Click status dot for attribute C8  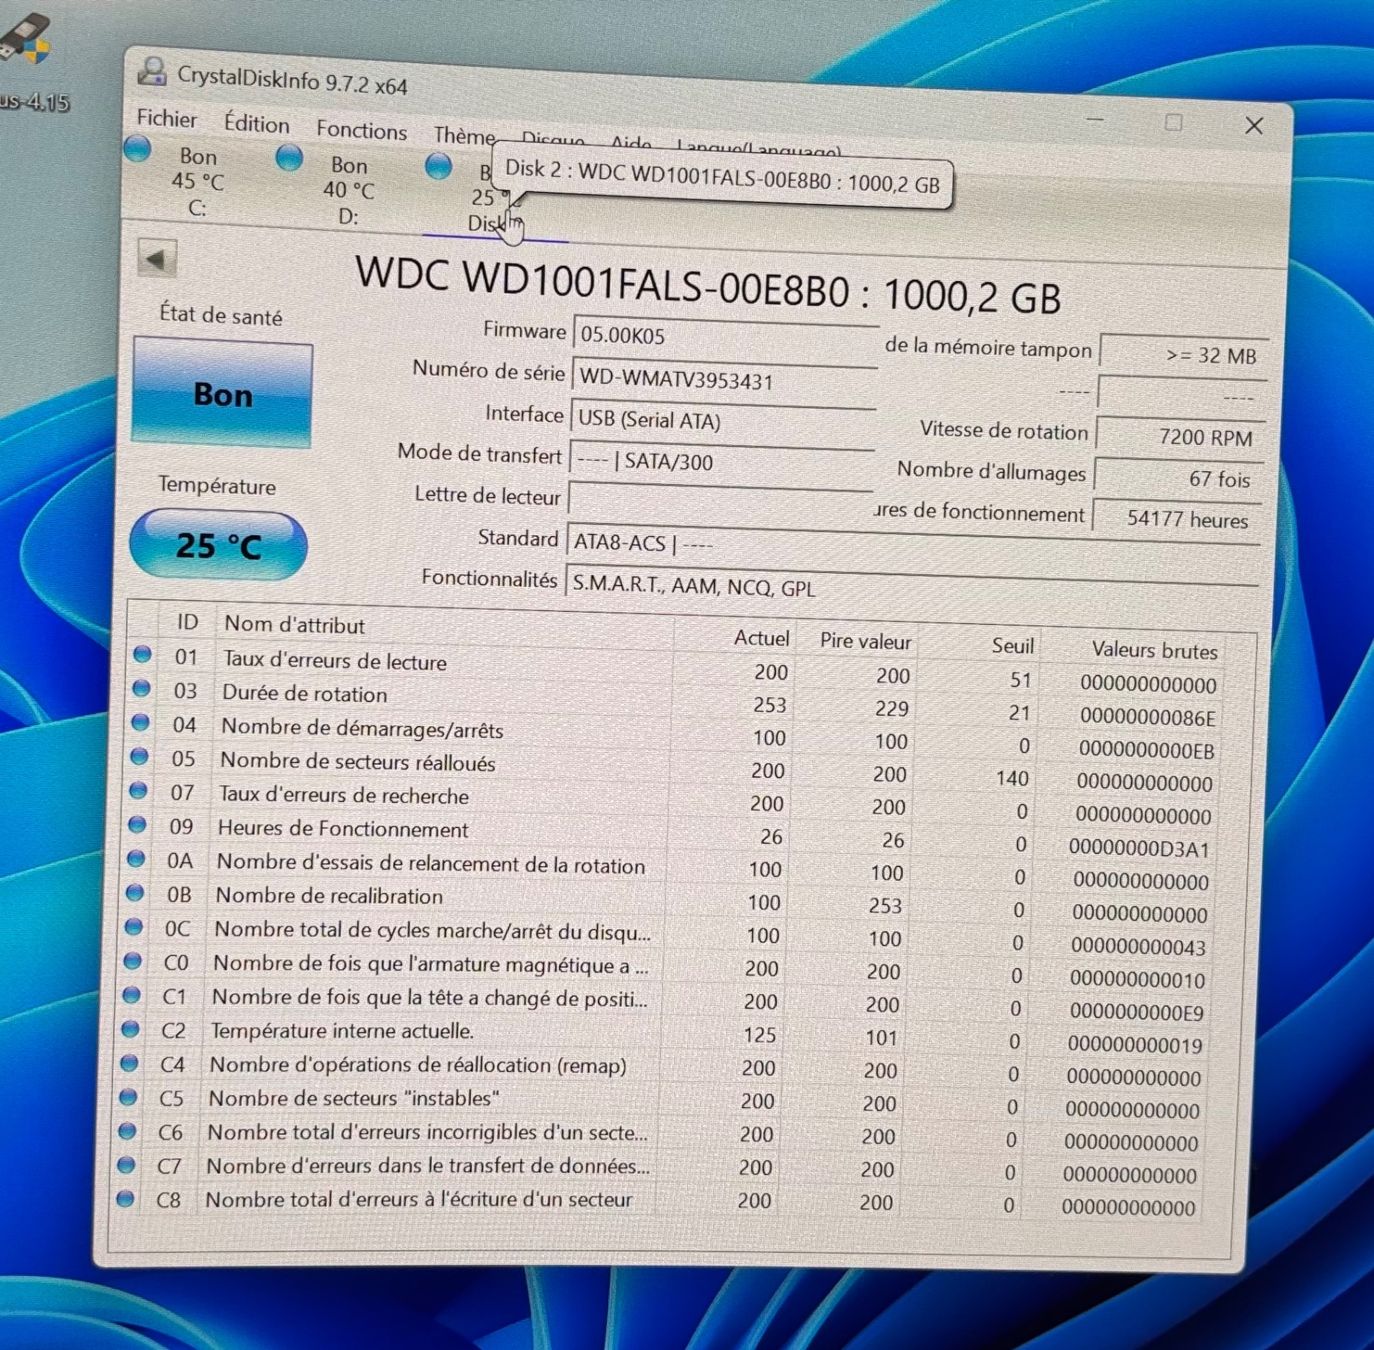pyautogui.click(x=125, y=1198)
